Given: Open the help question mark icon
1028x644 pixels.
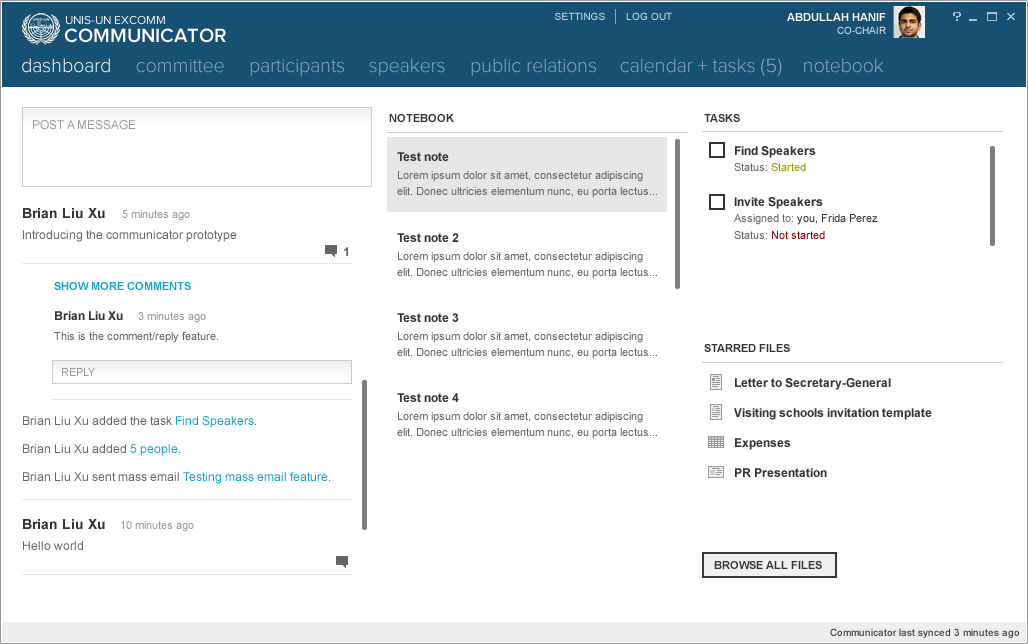Looking at the screenshot, I should [957, 16].
